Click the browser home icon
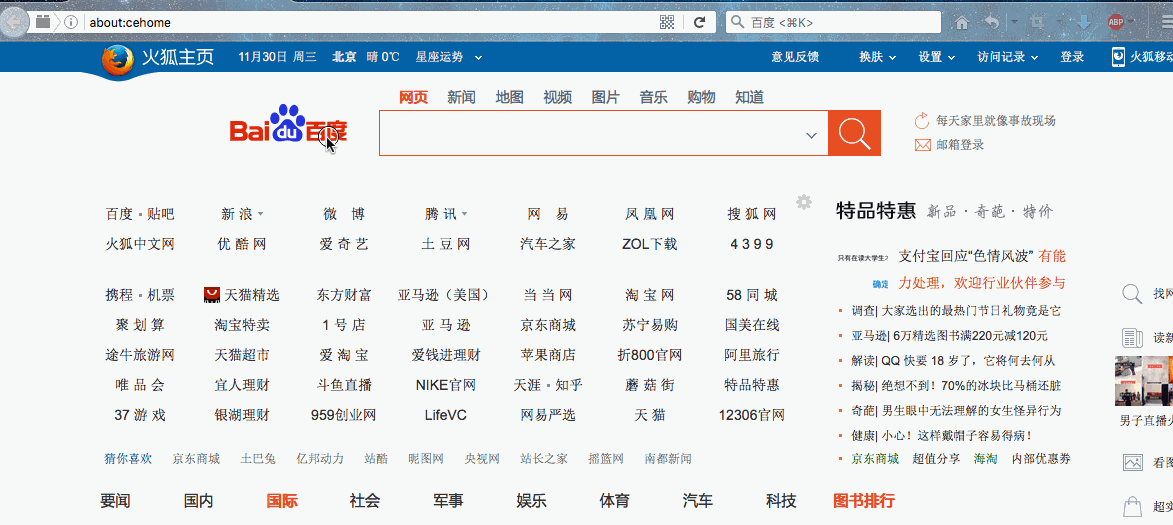 point(963,22)
